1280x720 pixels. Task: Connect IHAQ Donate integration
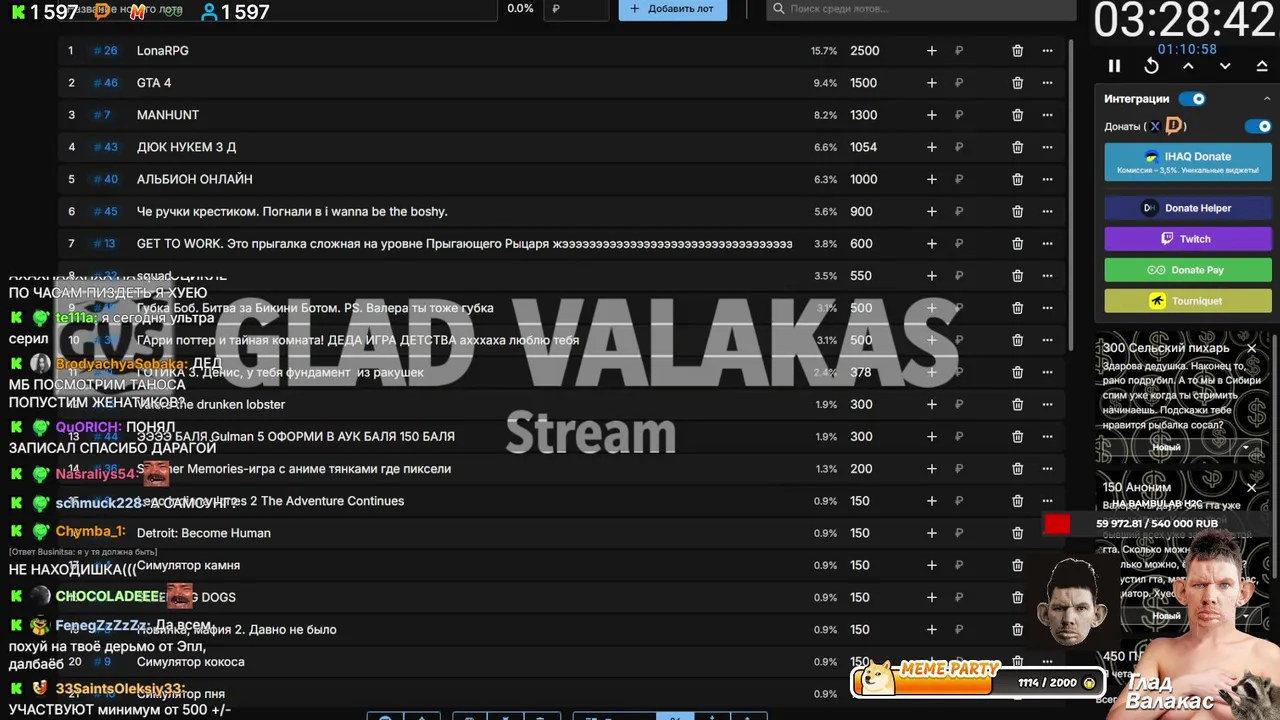click(1188, 162)
